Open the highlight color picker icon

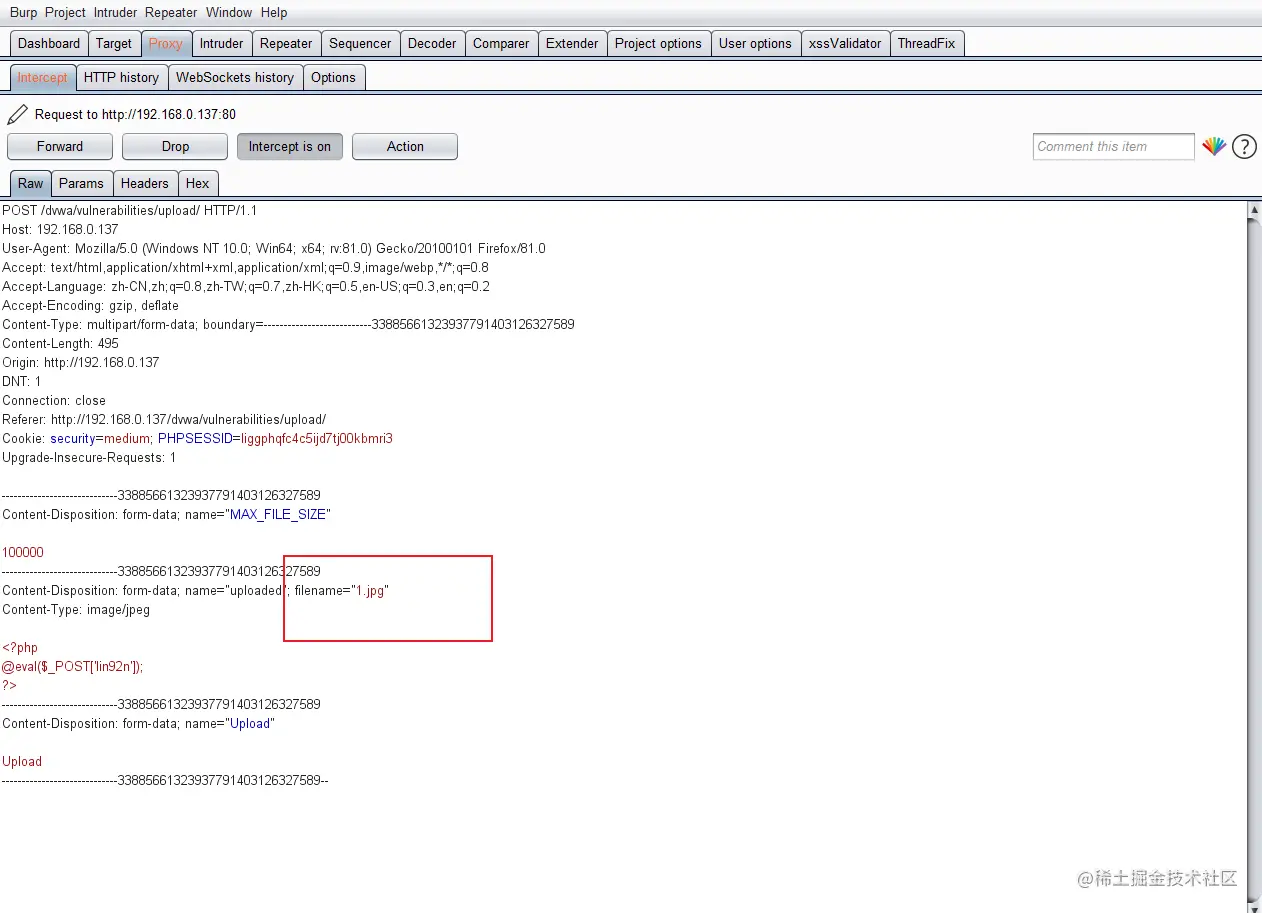(x=1214, y=146)
